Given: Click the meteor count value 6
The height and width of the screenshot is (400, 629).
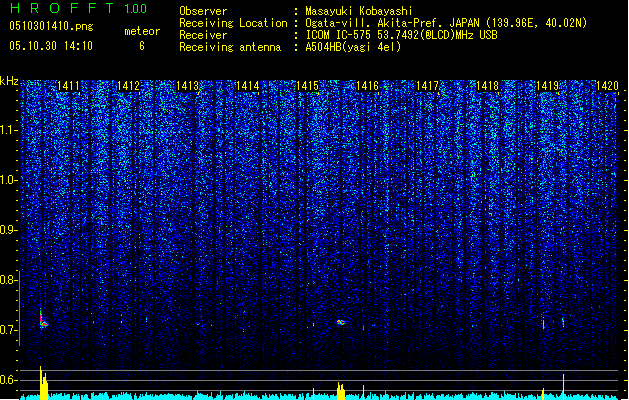Looking at the screenshot, I should pos(142,46).
